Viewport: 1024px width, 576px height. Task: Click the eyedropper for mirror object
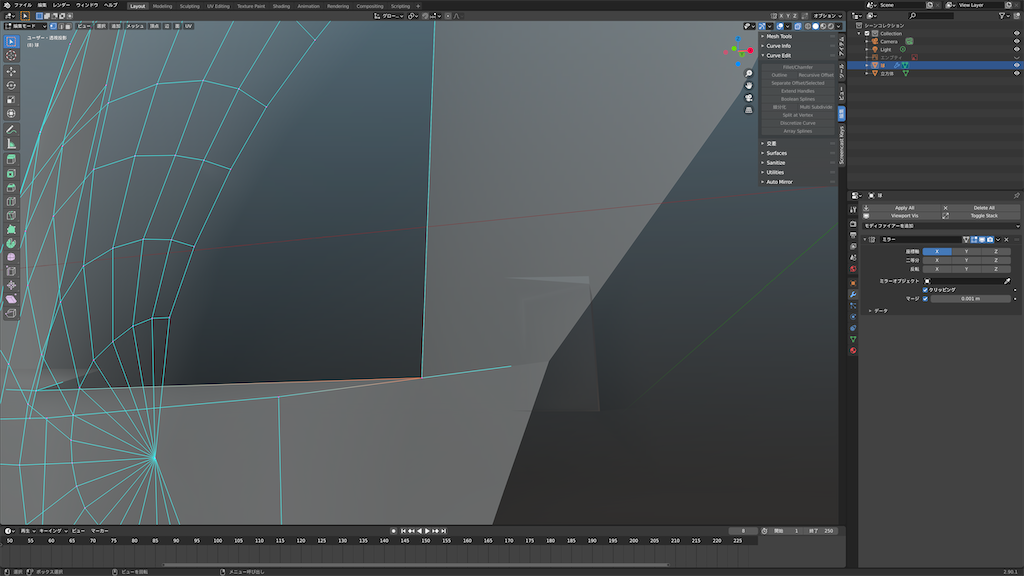(x=1007, y=281)
